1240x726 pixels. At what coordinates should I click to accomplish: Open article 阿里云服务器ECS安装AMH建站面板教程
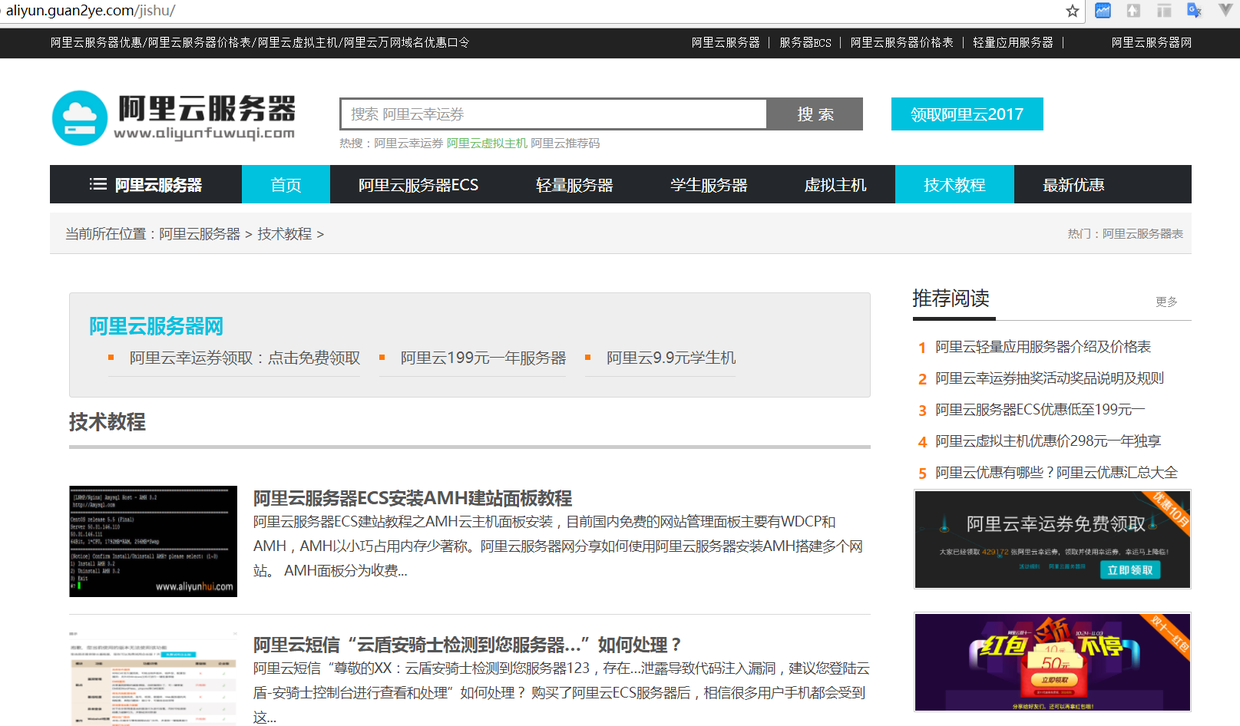pos(413,498)
